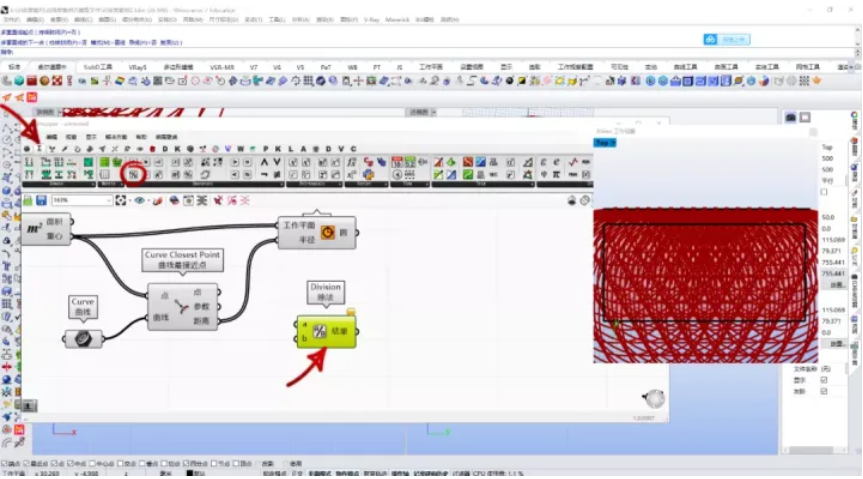Enable the 交点 osnap checkbox

[121, 464]
